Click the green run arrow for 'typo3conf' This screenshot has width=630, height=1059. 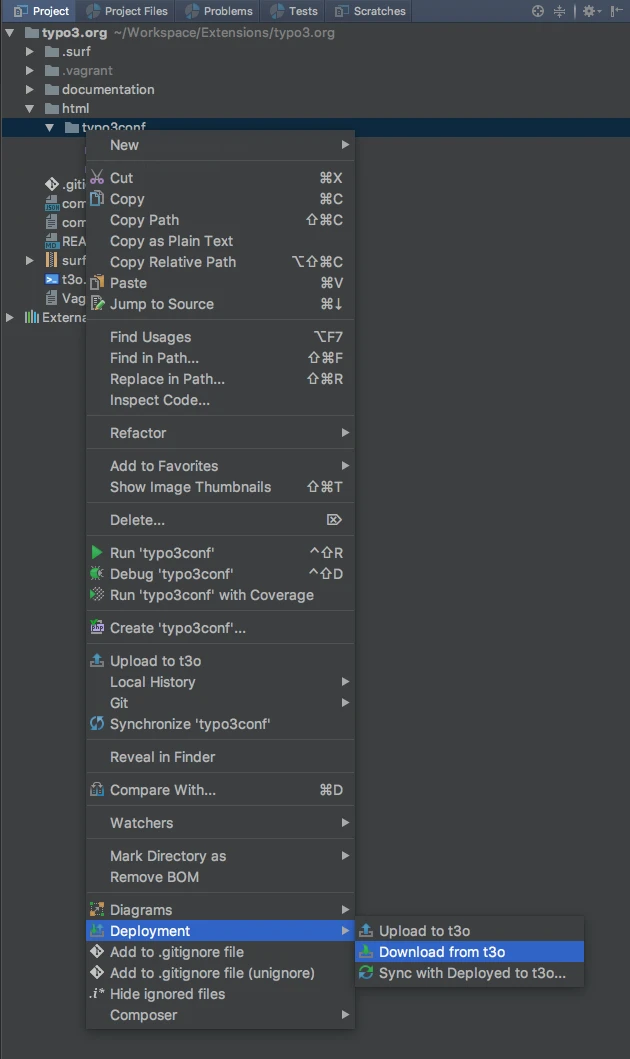coord(97,552)
